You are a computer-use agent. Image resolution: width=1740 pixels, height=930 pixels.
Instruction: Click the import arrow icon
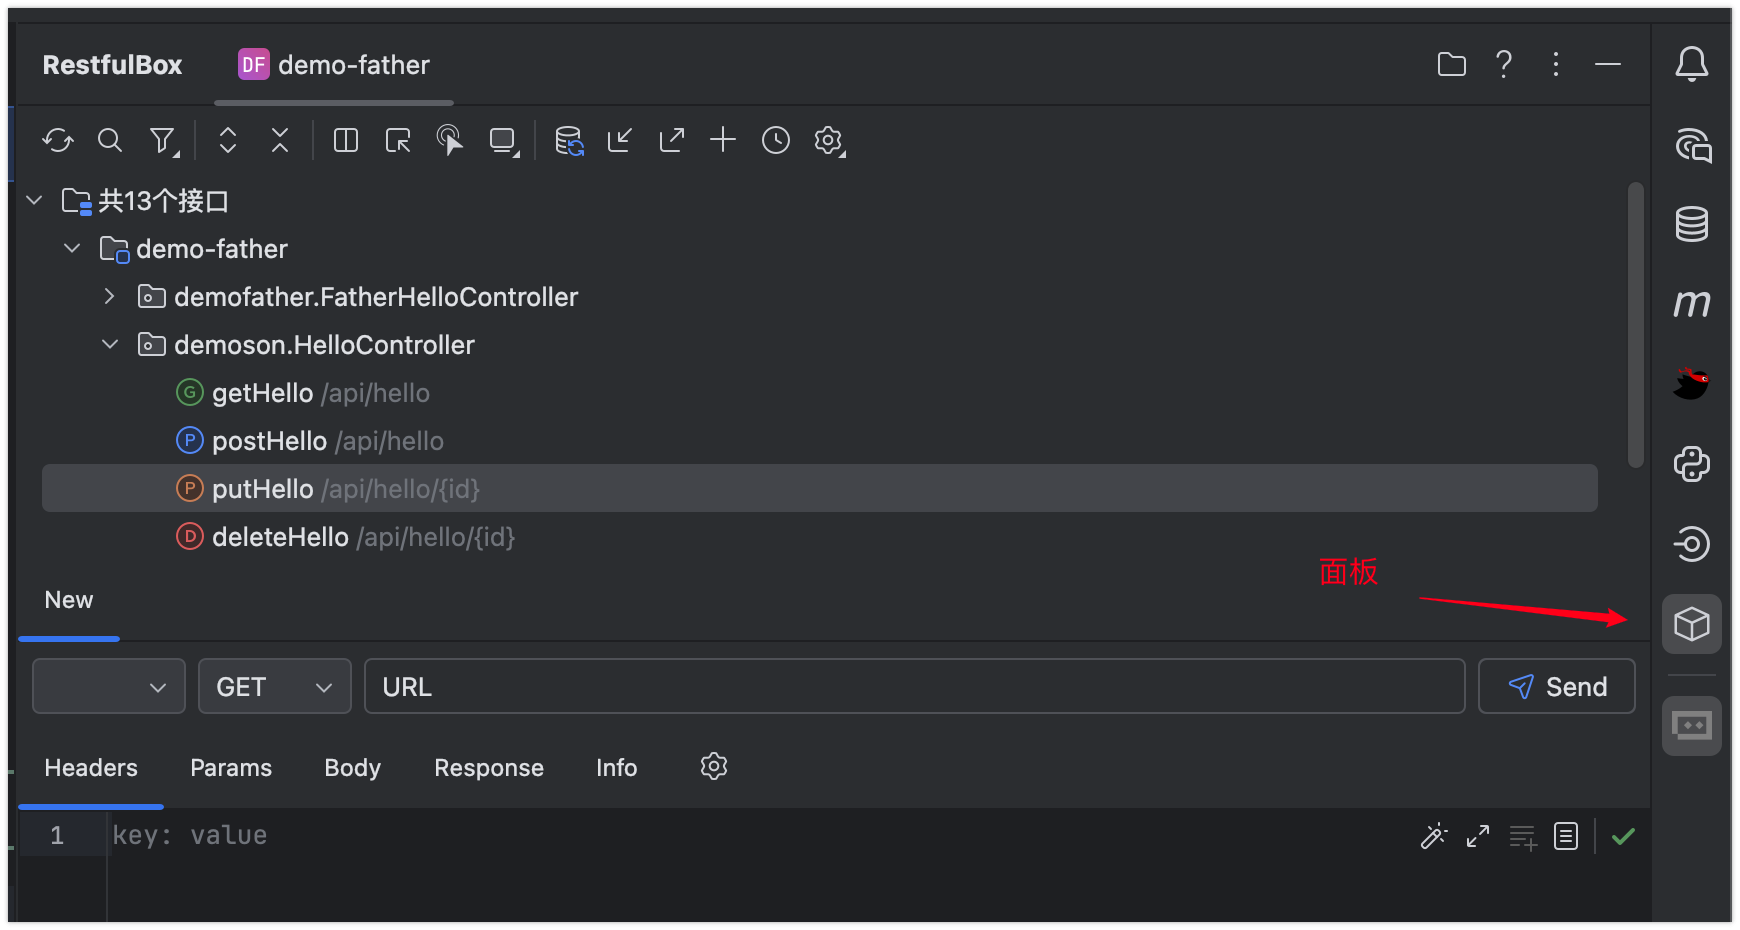(x=620, y=141)
